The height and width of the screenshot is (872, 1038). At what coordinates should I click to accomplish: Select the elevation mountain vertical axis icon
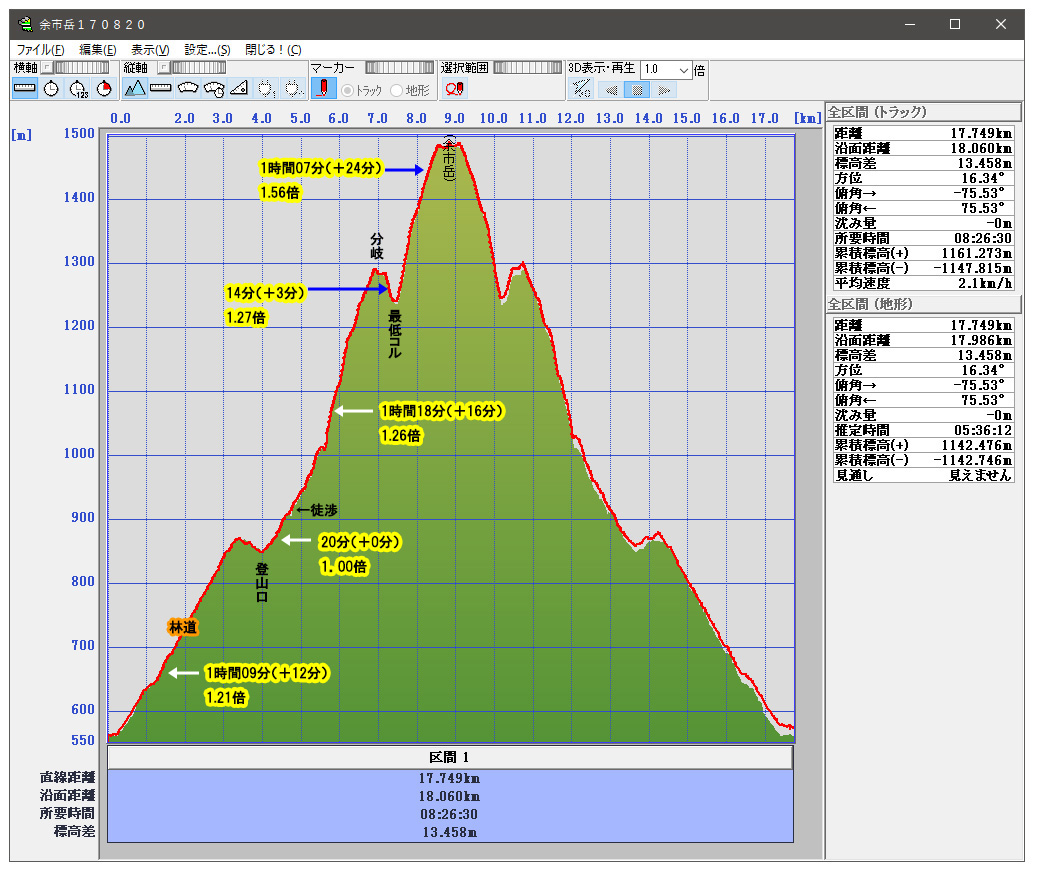[x=135, y=89]
